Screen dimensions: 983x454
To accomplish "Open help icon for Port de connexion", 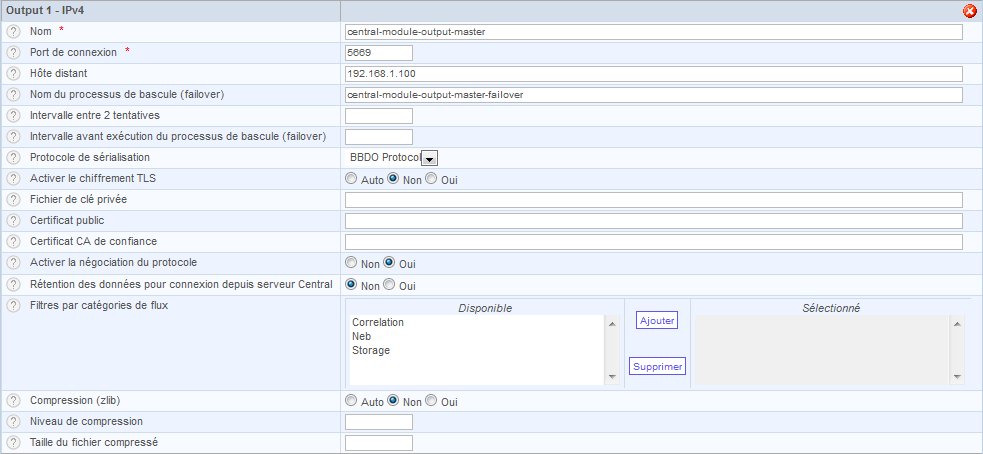I will [x=13, y=53].
